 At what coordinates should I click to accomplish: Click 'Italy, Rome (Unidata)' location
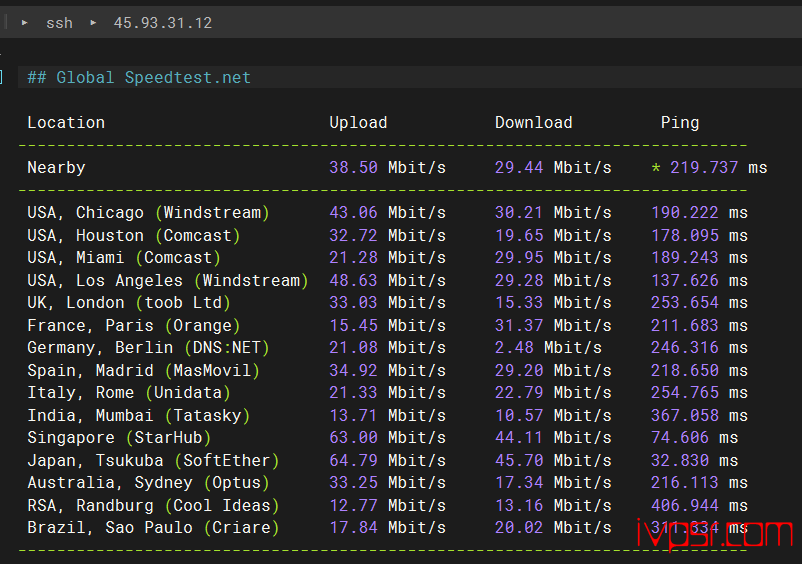click(129, 393)
